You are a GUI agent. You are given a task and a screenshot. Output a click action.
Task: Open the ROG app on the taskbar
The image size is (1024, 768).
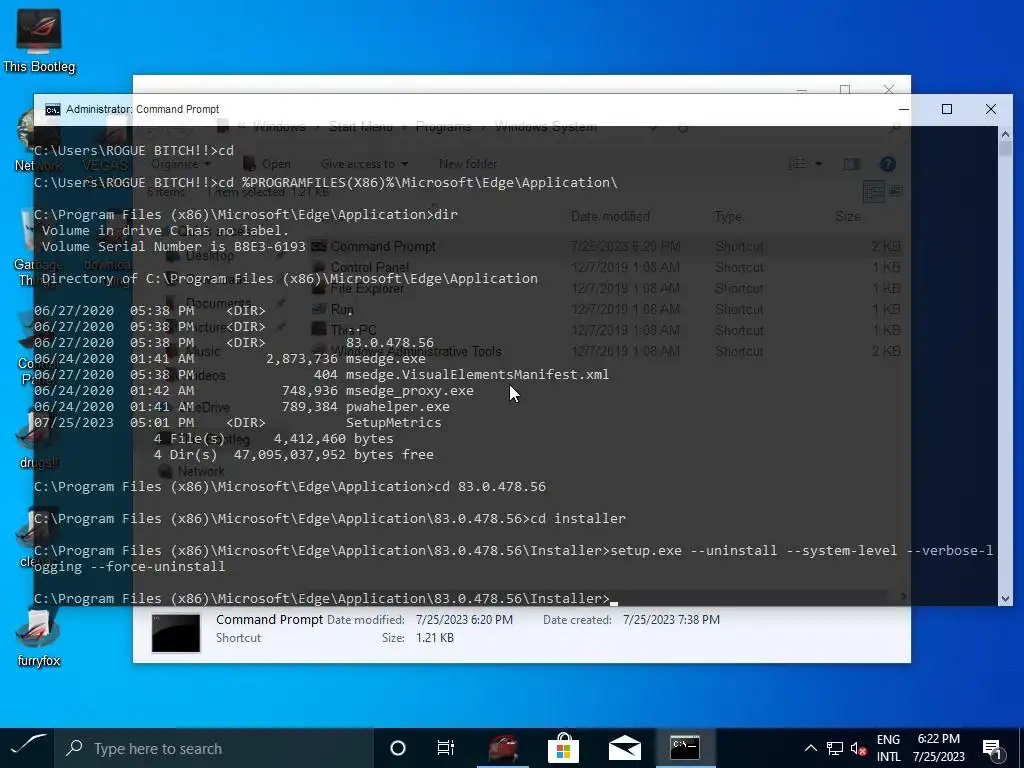point(502,748)
